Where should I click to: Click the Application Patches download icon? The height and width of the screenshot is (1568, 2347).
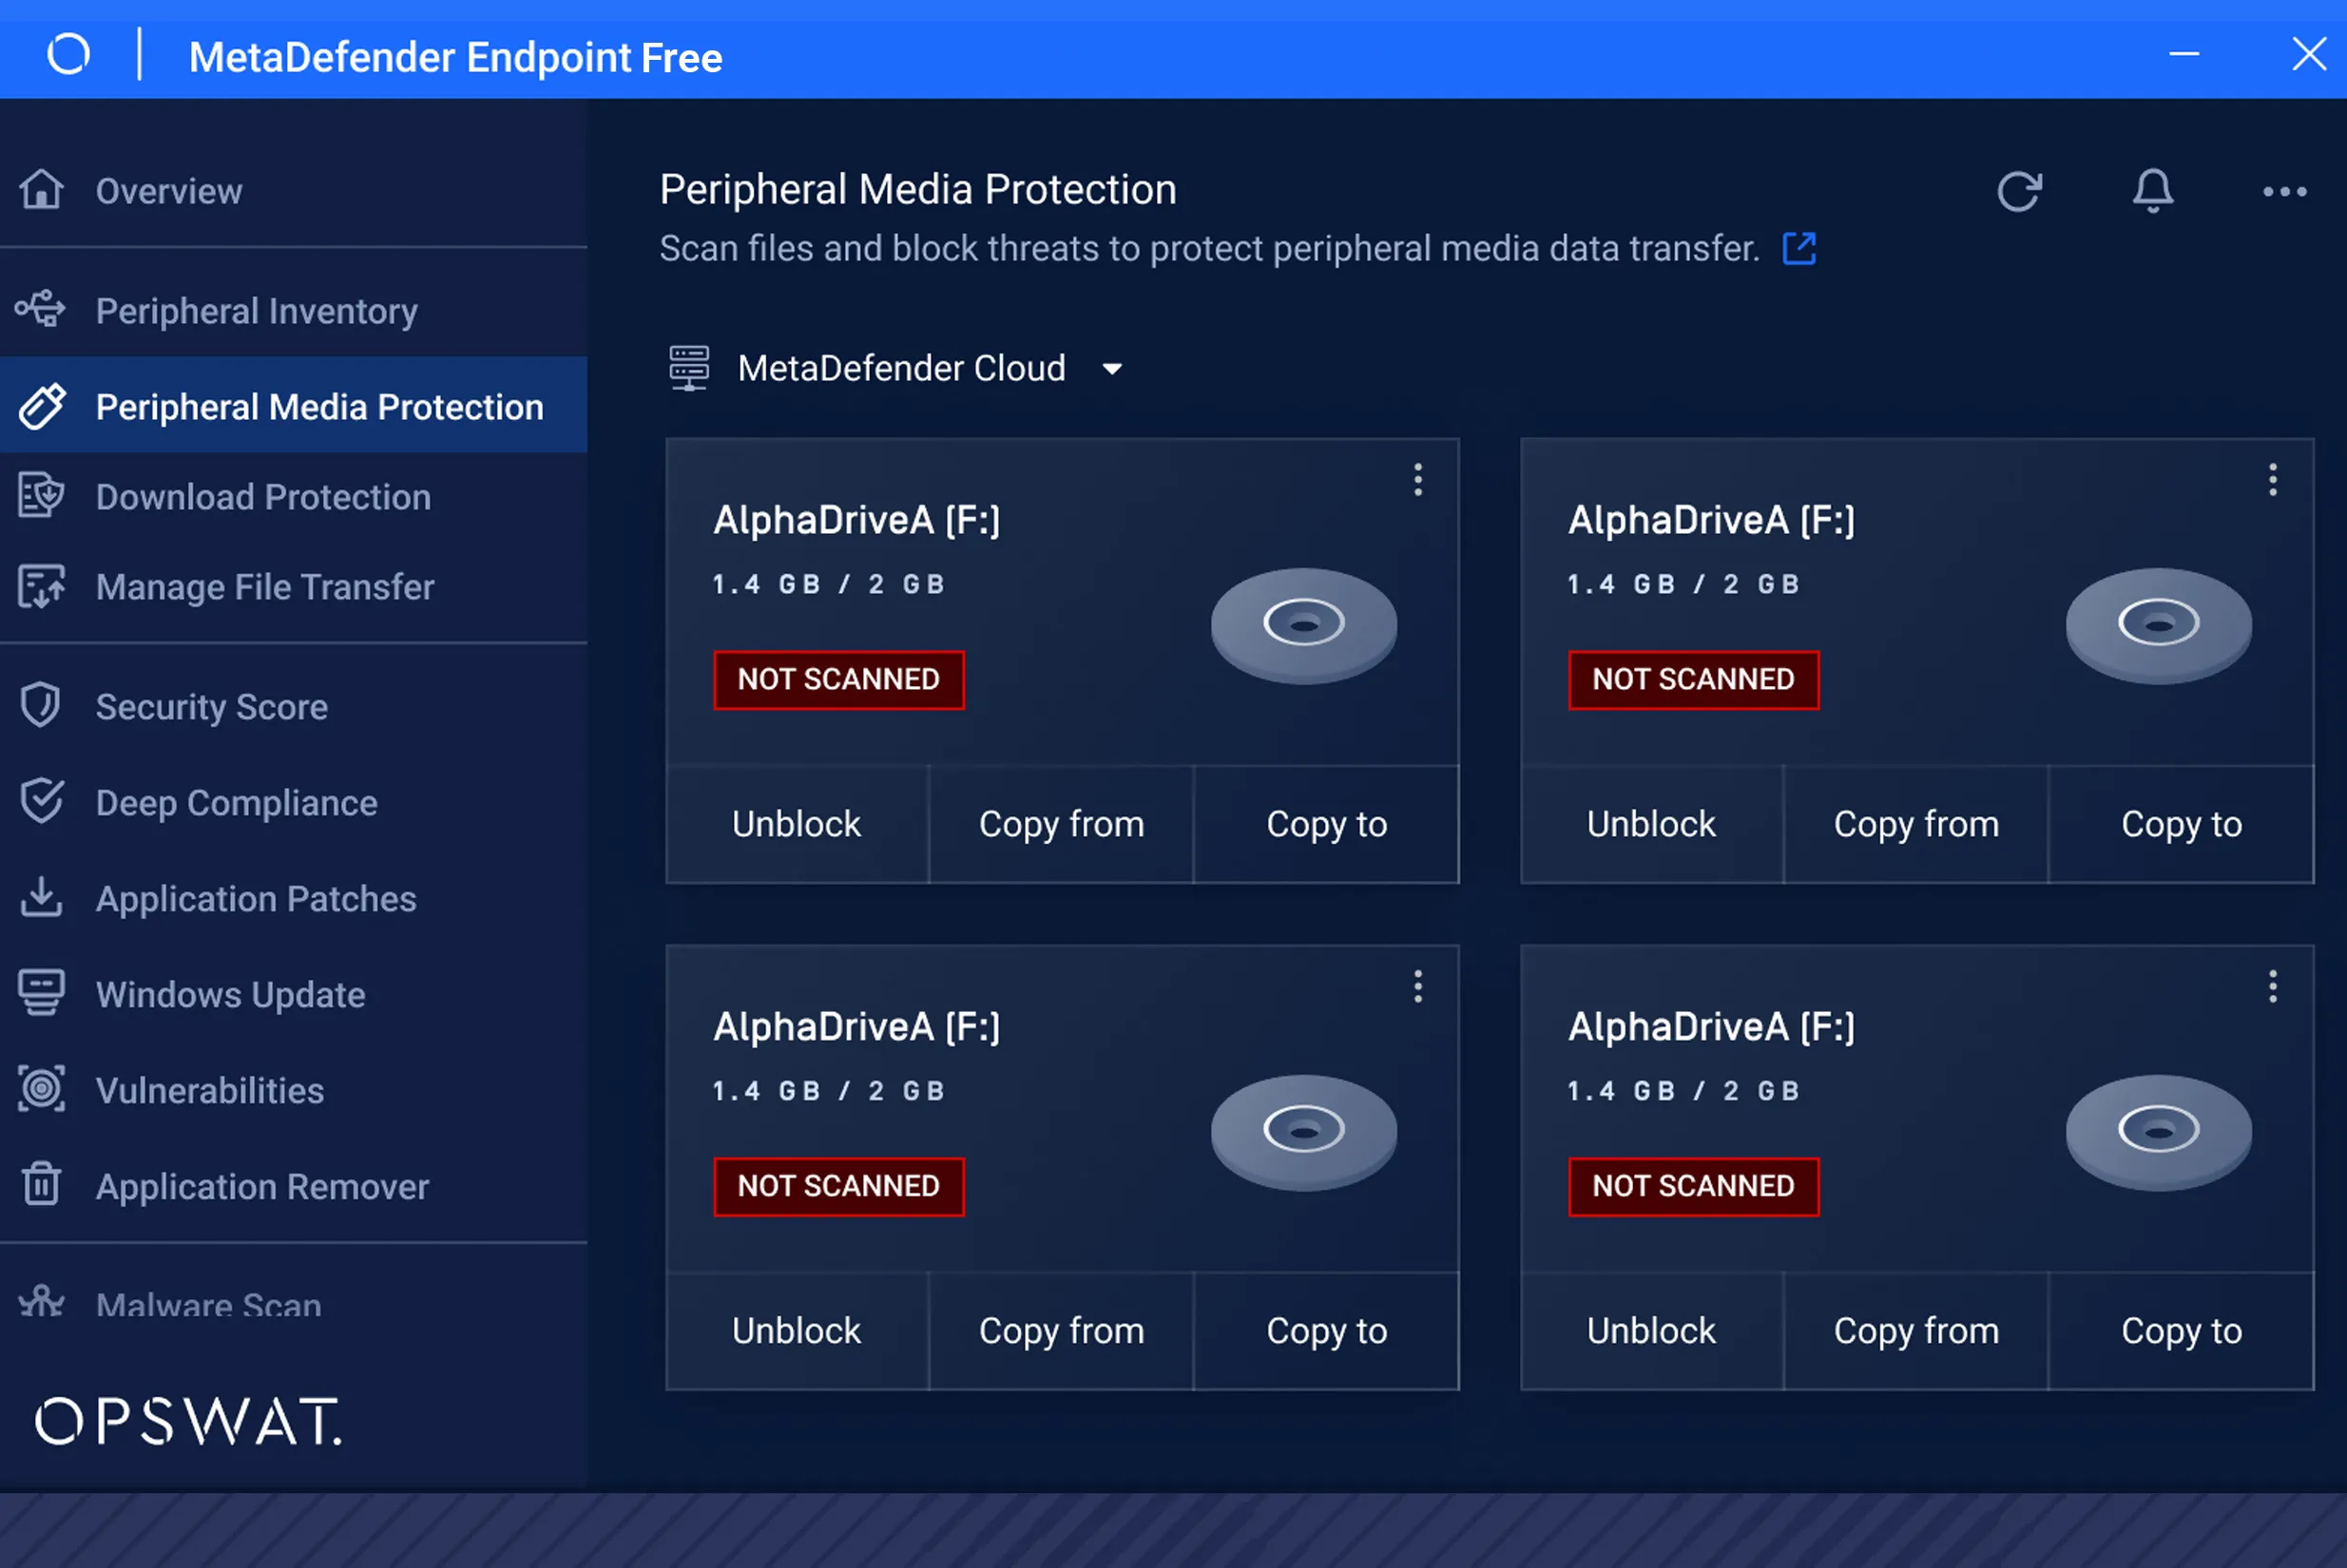(41, 897)
